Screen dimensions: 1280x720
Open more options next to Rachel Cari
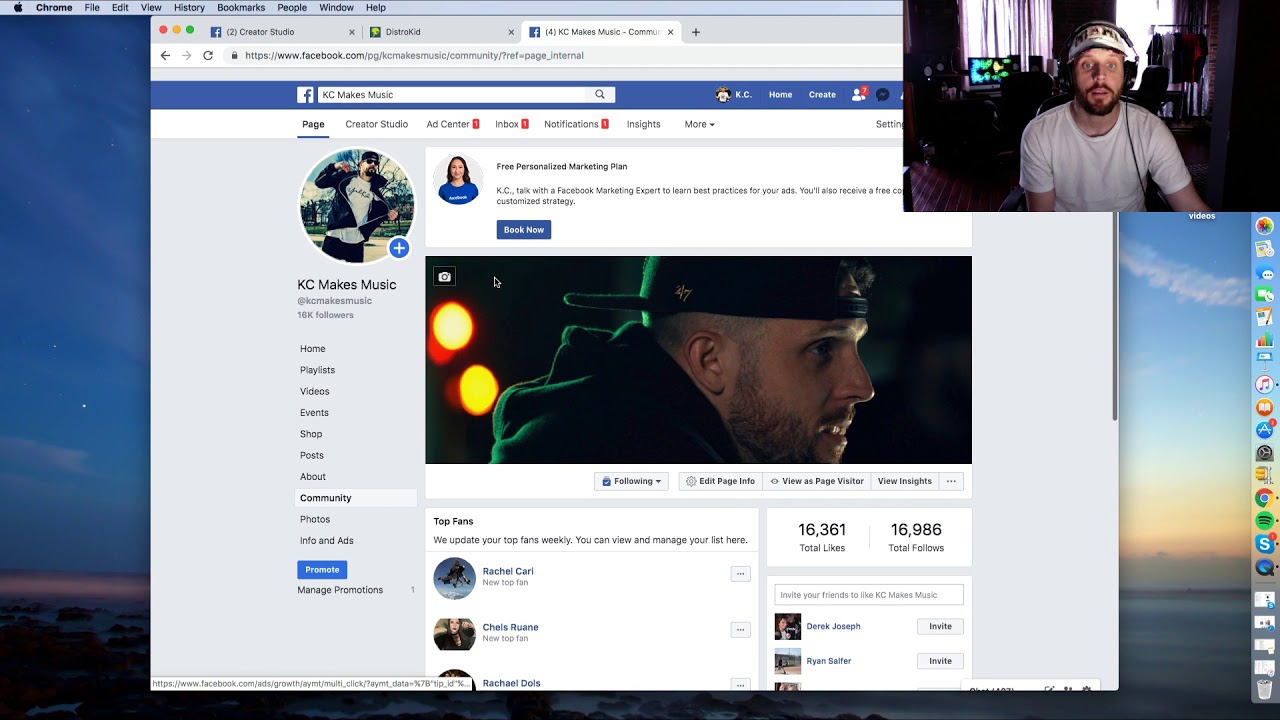pyautogui.click(x=740, y=574)
